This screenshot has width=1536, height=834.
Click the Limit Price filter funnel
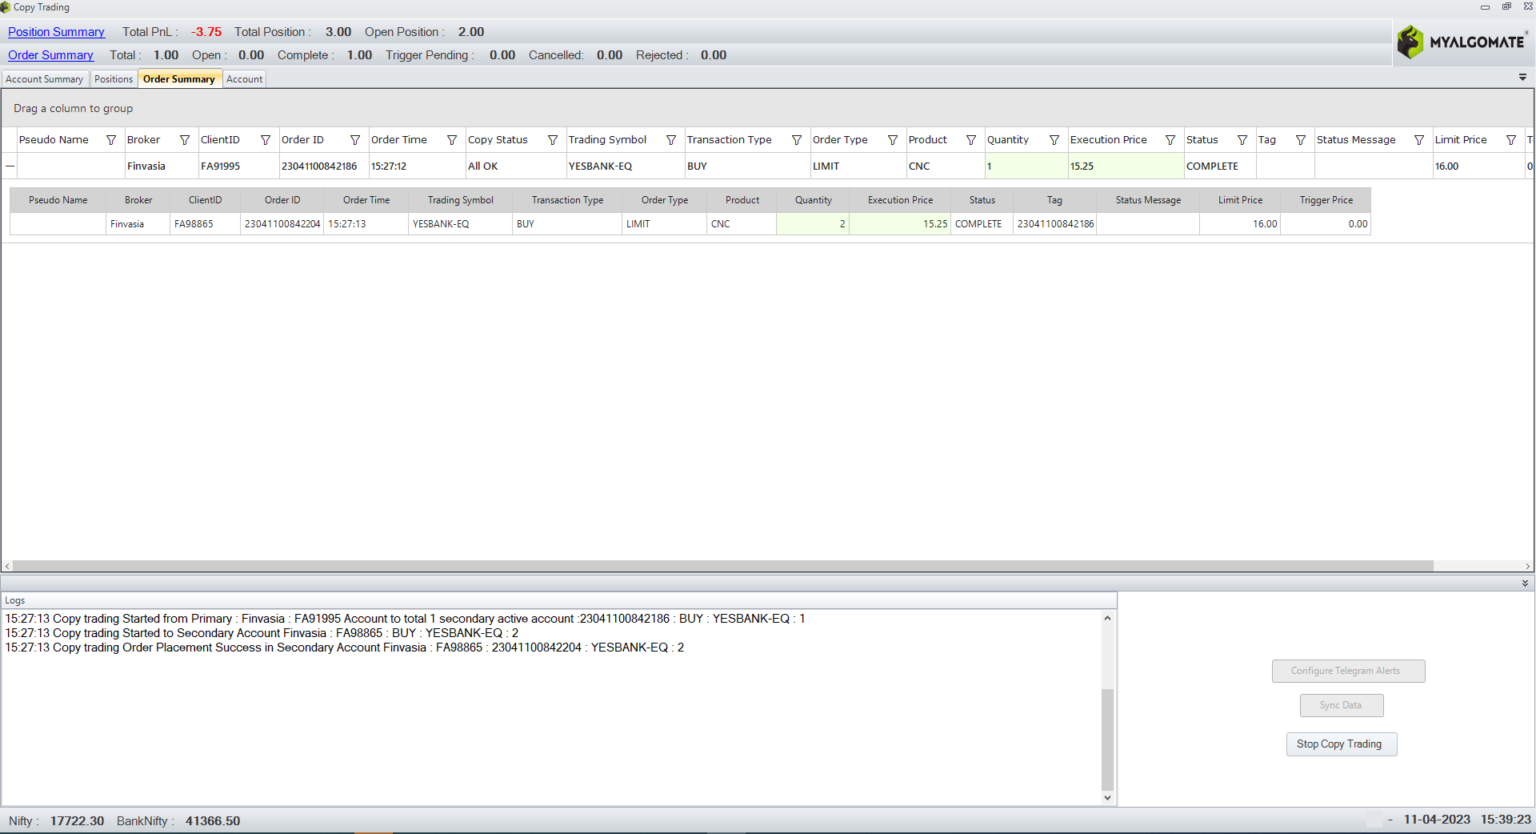click(x=1513, y=140)
